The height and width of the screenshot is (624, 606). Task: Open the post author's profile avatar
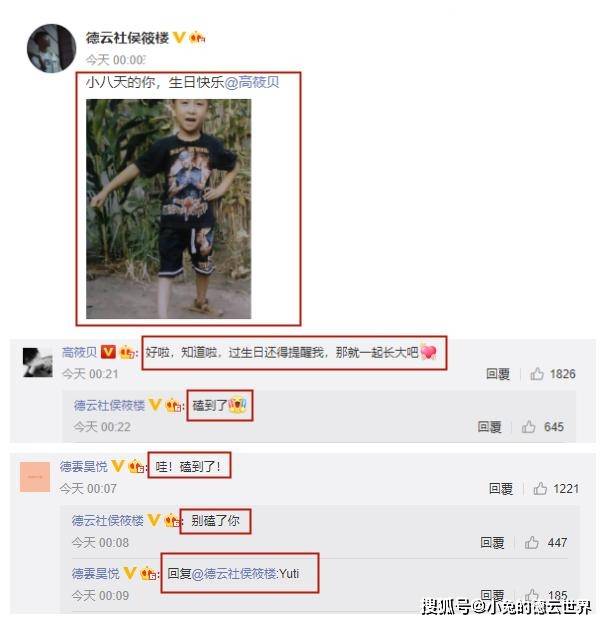pos(51,48)
